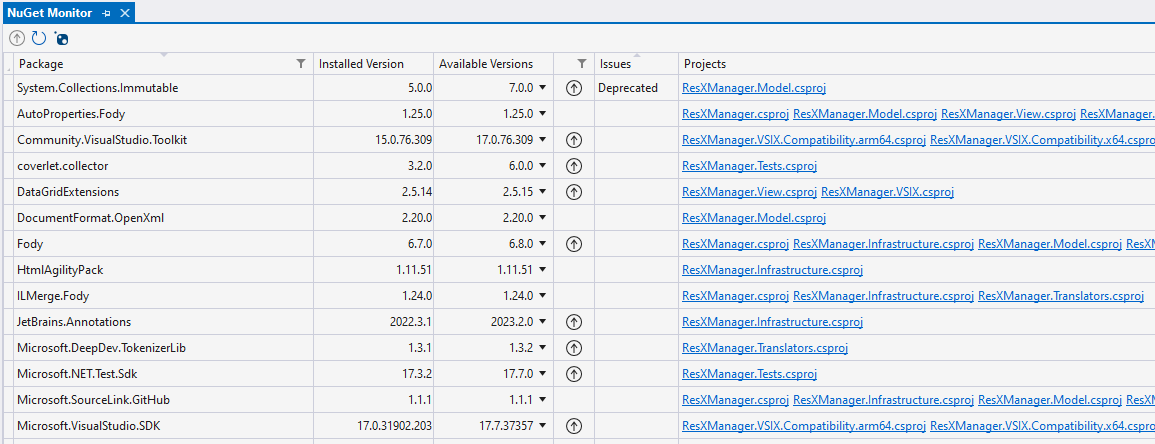
Task: Open ResXManager.Tests.csproj in Microsoft.NET.Test.Sdk row
Action: pyautogui.click(x=749, y=374)
